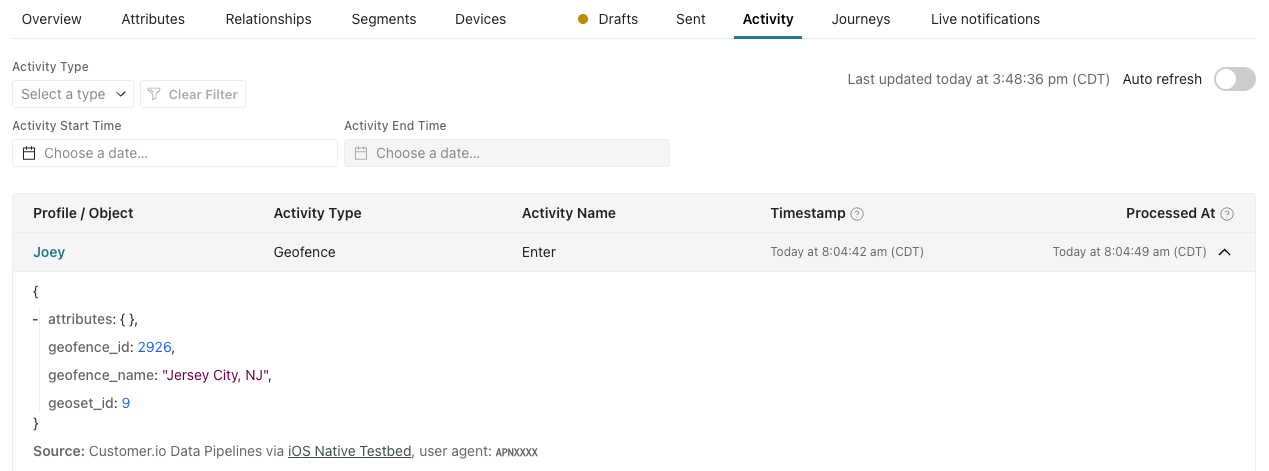Screen dimensions: 1269x471
Task: Click the timestamp Today at 8:04:42 am
Action: tap(847, 252)
